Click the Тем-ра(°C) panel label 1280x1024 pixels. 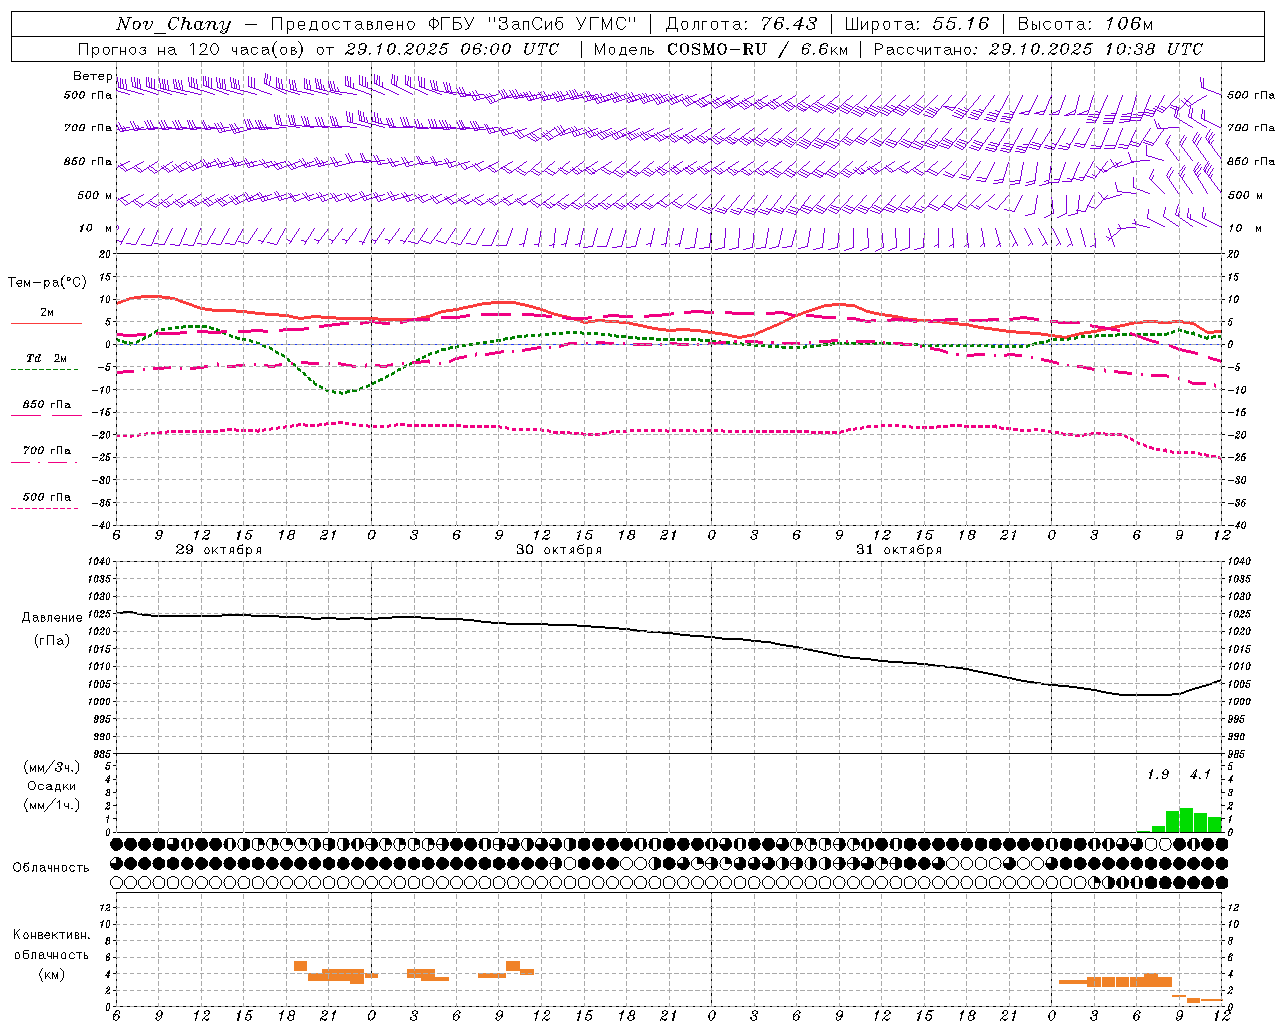tap(47, 283)
